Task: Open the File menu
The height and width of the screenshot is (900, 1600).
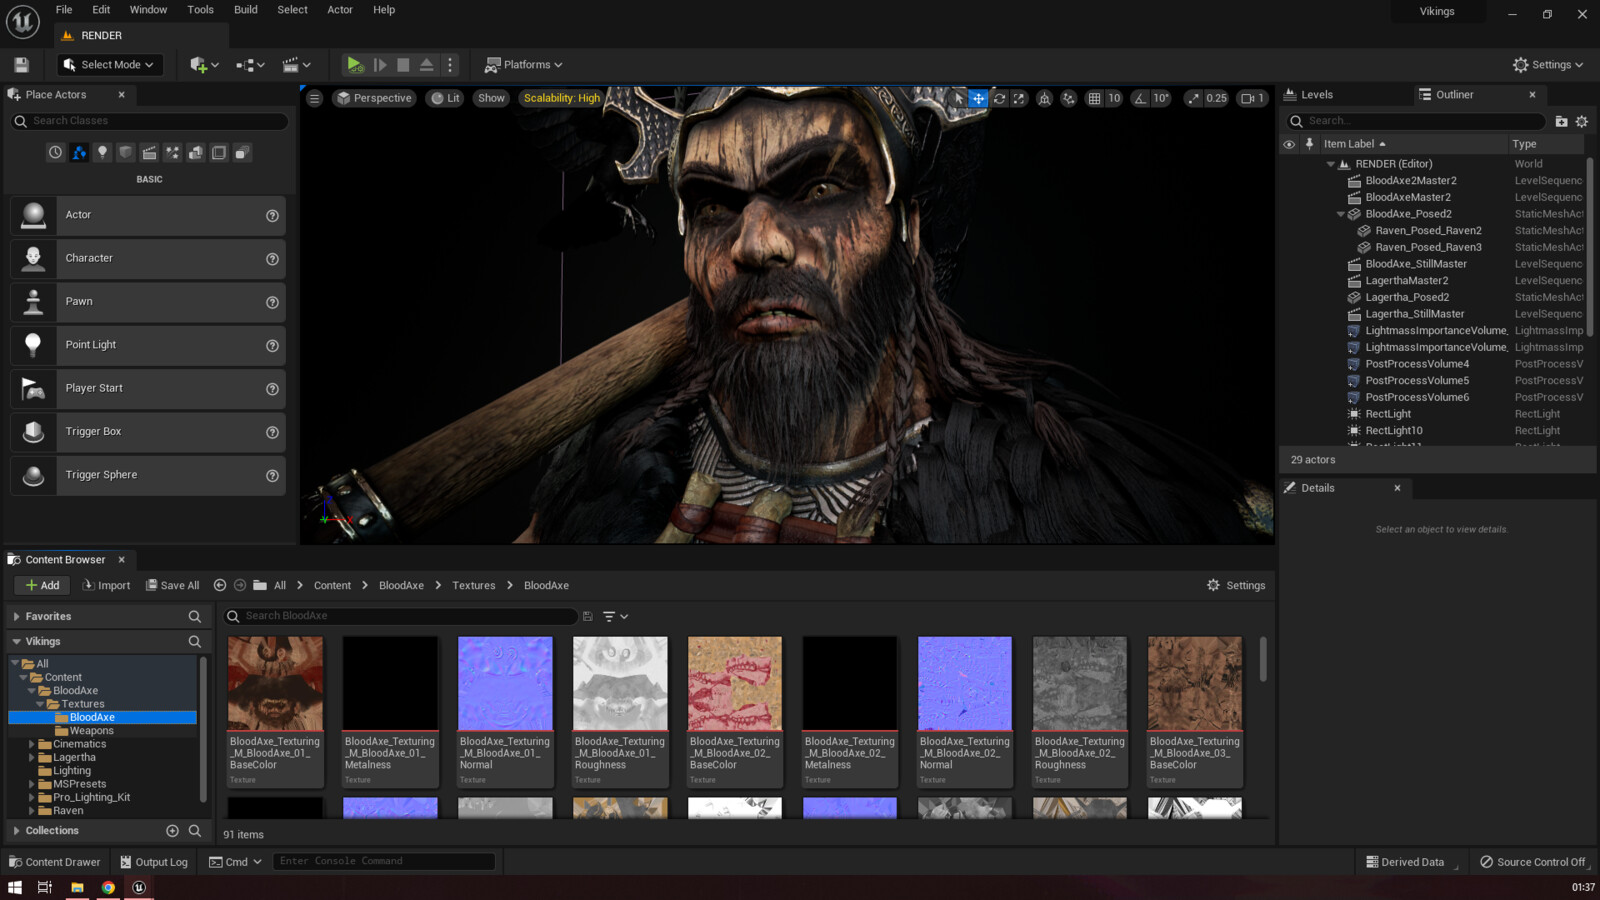Action: pyautogui.click(x=64, y=10)
